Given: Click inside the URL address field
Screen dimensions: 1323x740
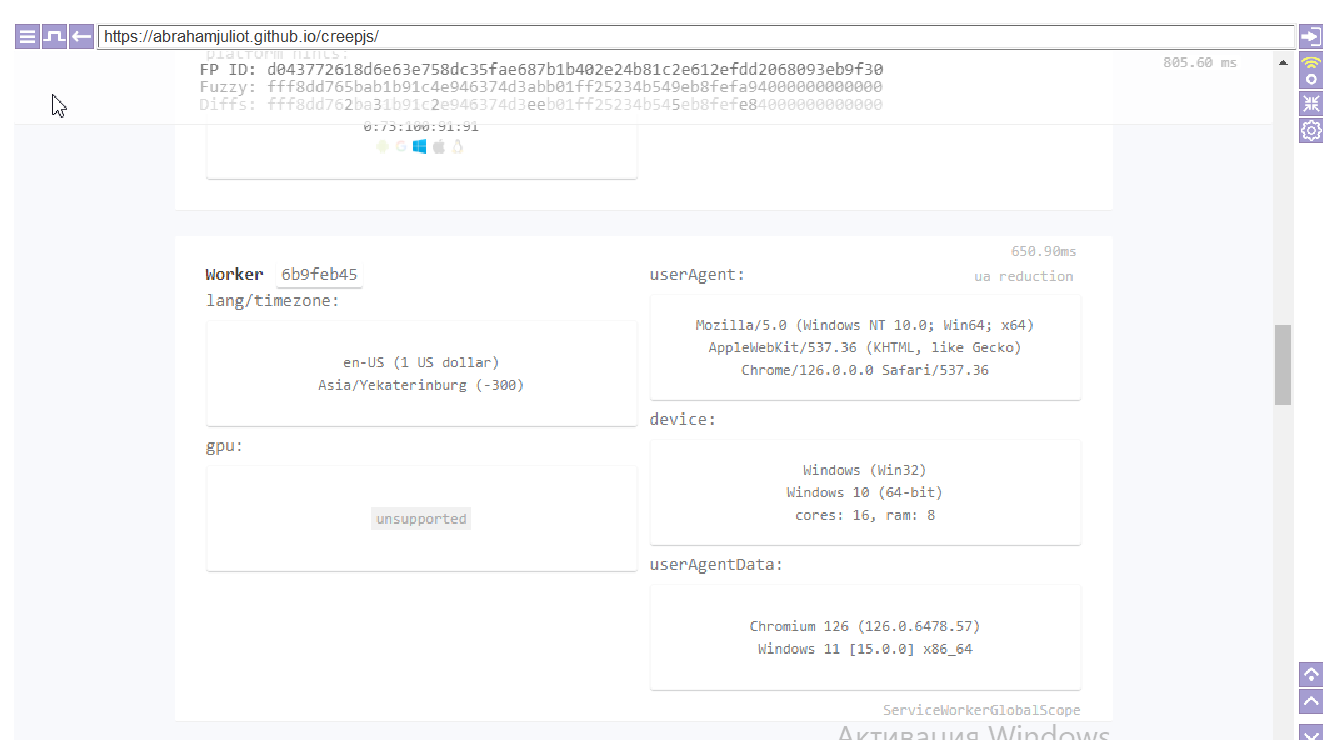Looking at the screenshot, I should pyautogui.click(x=696, y=37).
